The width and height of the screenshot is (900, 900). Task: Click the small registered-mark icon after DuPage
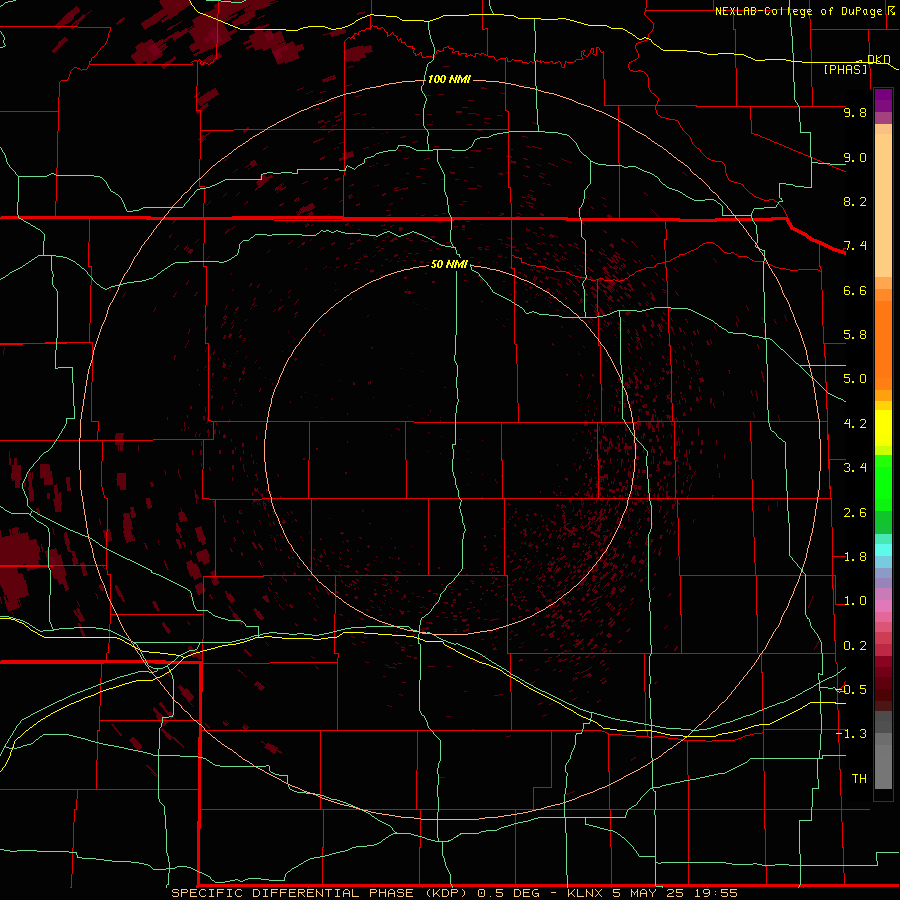pos(891,10)
